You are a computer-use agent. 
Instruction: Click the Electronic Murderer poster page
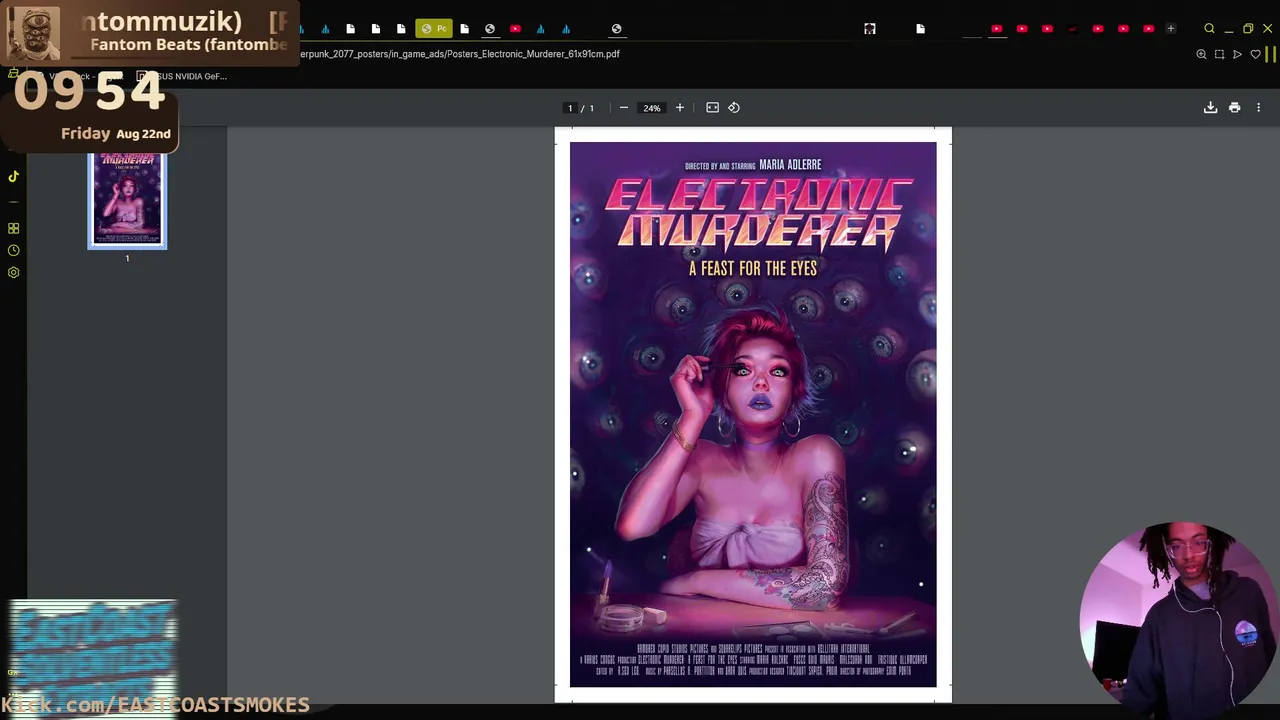(753, 414)
